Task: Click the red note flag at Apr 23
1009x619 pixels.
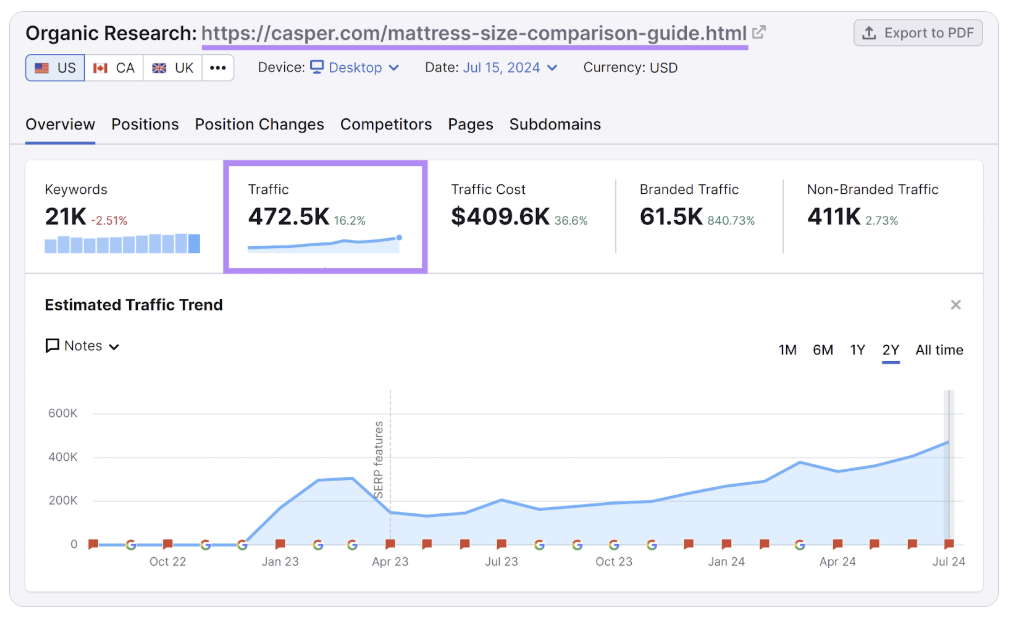Action: [390, 545]
